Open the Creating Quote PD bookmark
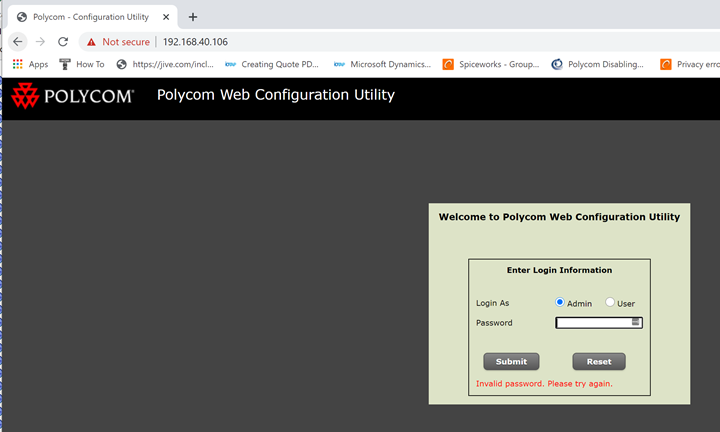 272,64
